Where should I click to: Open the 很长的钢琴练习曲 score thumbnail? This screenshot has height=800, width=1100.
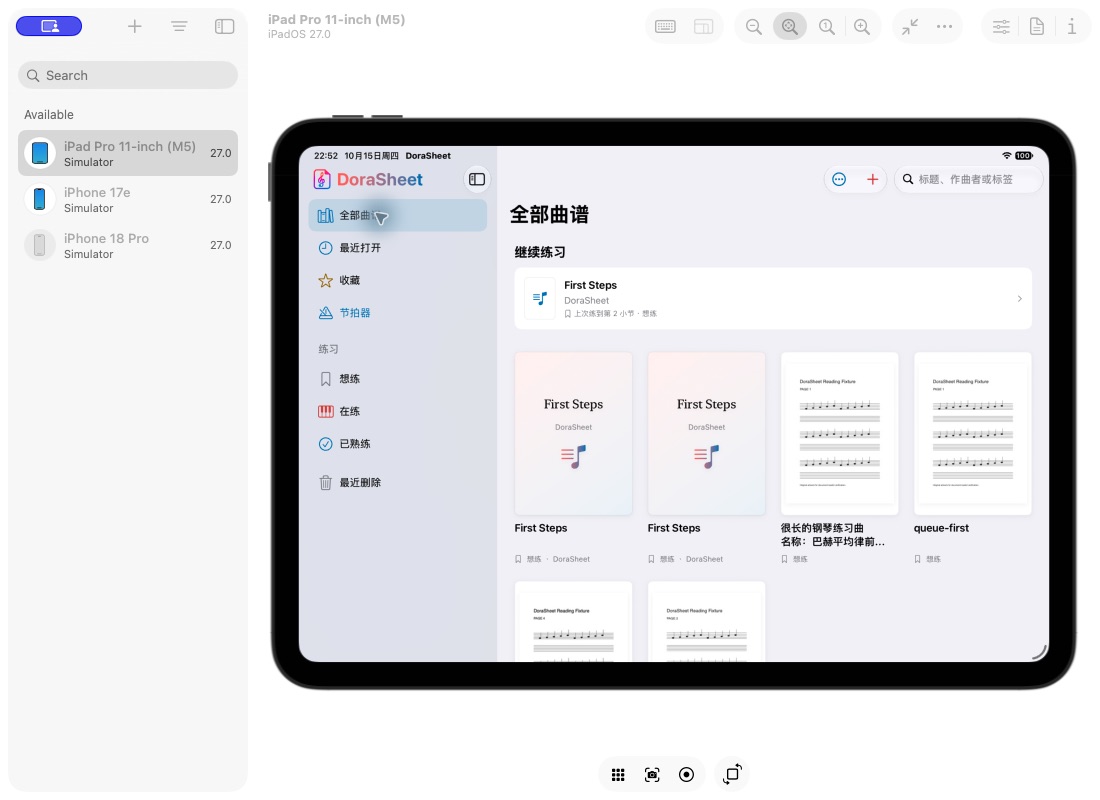click(840, 434)
